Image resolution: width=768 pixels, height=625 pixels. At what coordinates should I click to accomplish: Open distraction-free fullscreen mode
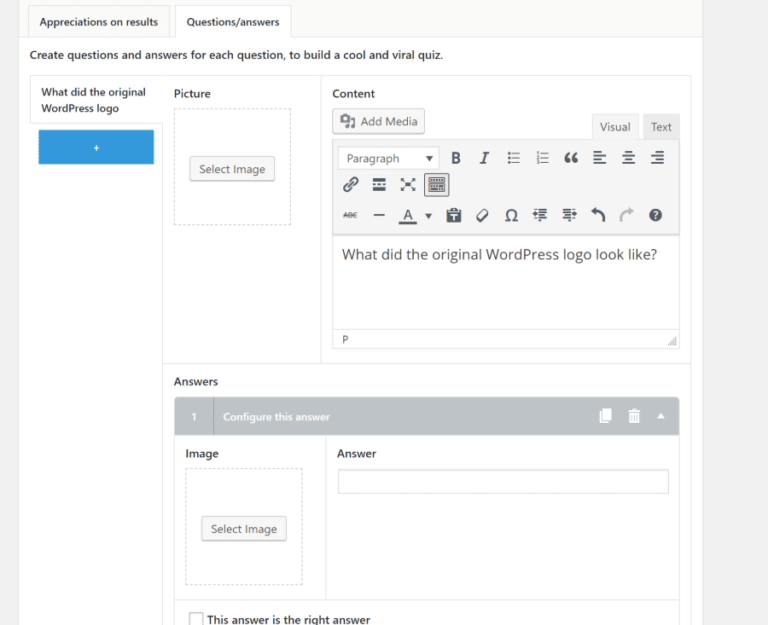(x=408, y=185)
